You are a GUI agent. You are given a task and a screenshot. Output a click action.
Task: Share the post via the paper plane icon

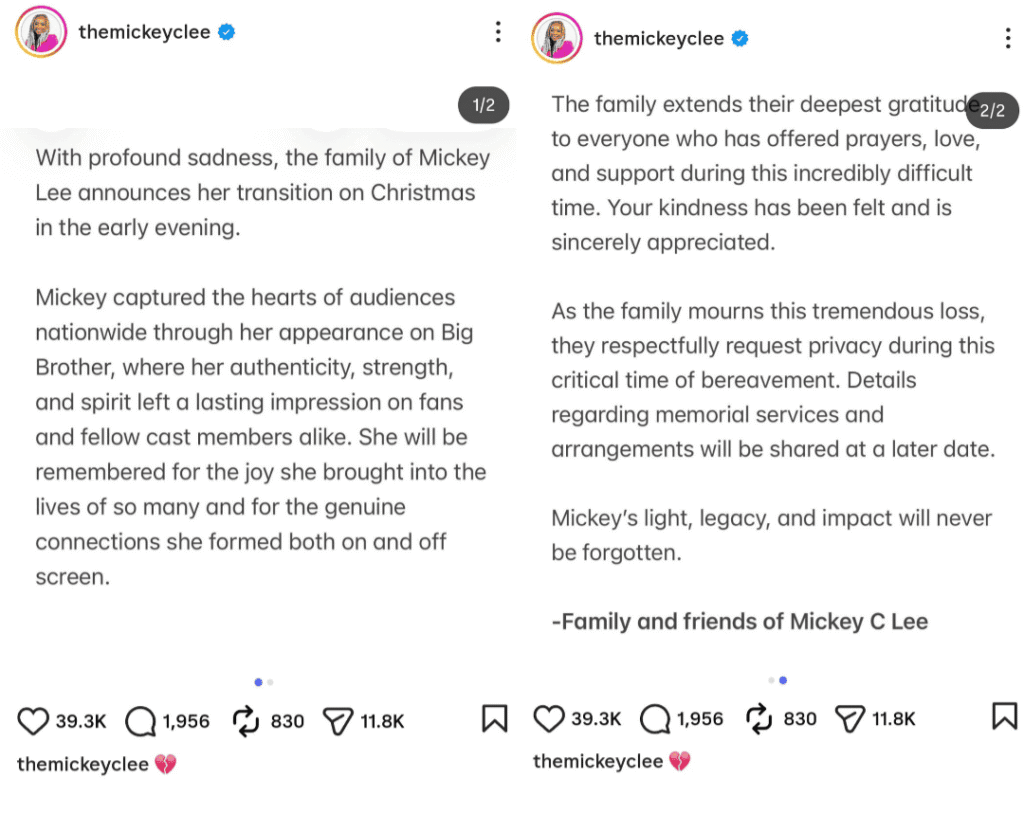[x=337, y=720]
